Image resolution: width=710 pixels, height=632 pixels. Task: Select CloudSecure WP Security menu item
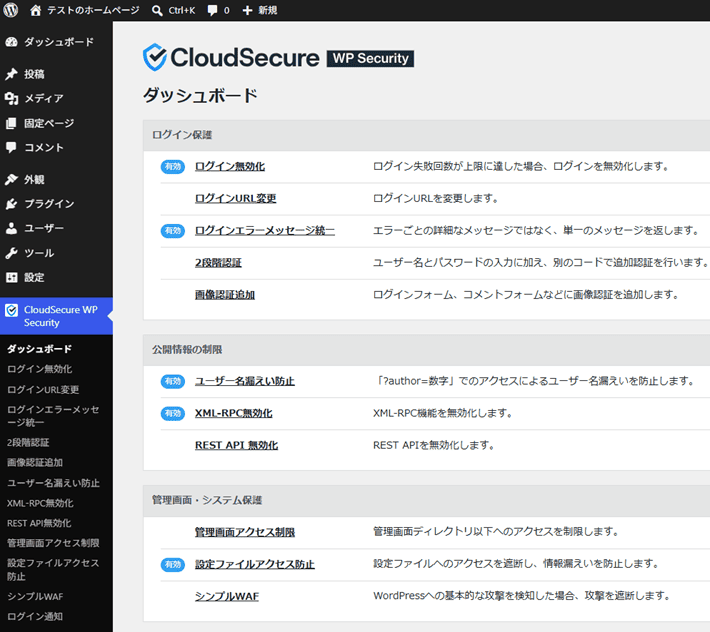56,316
